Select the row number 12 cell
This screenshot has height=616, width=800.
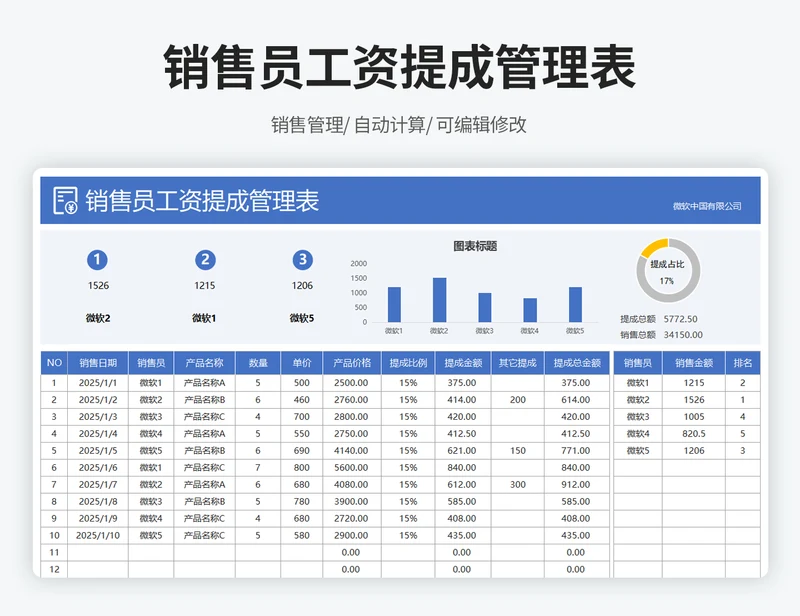coord(54,569)
